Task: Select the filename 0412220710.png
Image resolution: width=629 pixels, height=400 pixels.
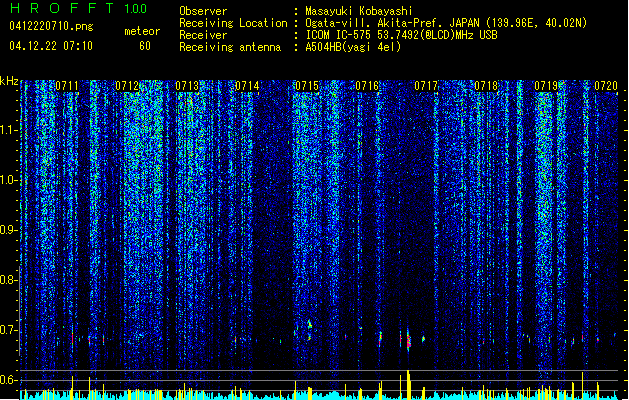Action: (51, 26)
